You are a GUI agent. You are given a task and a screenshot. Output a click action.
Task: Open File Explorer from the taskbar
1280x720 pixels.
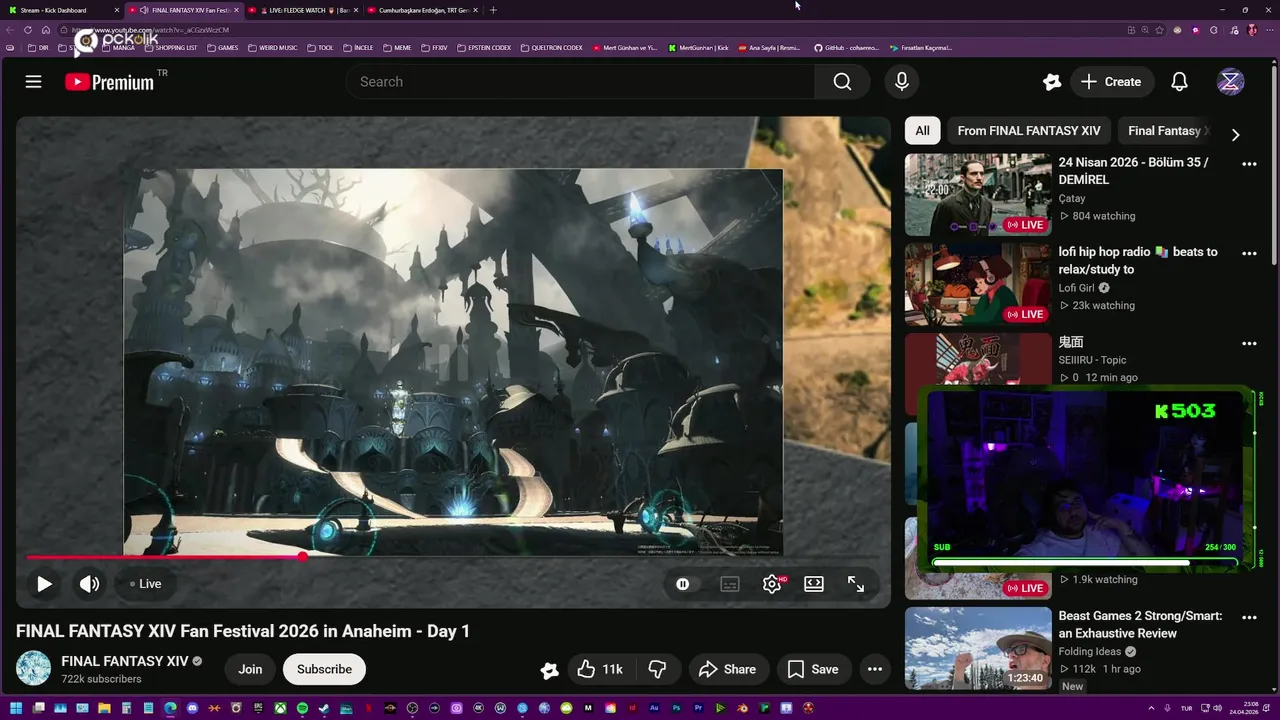pyautogui.click(x=104, y=708)
